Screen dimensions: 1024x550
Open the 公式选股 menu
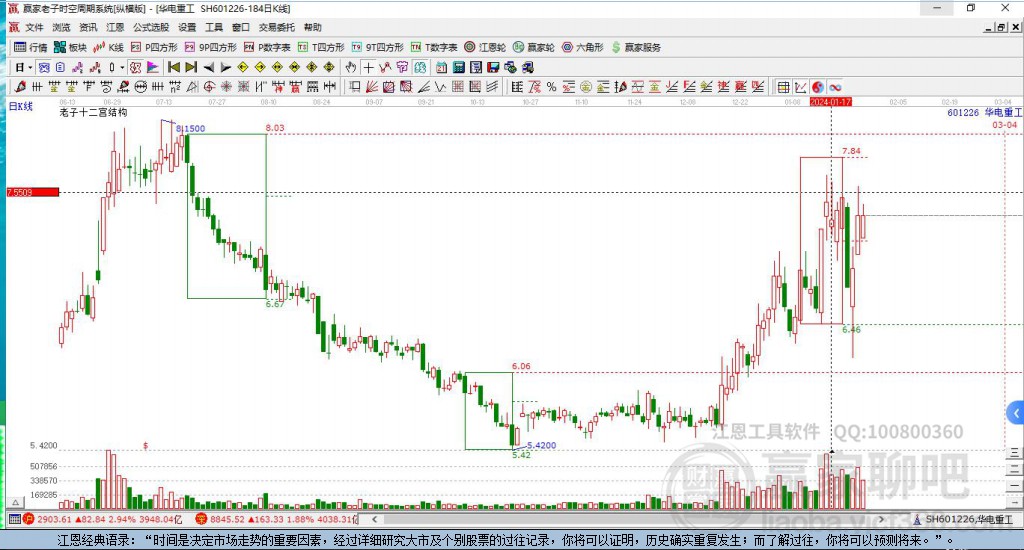[x=151, y=27]
